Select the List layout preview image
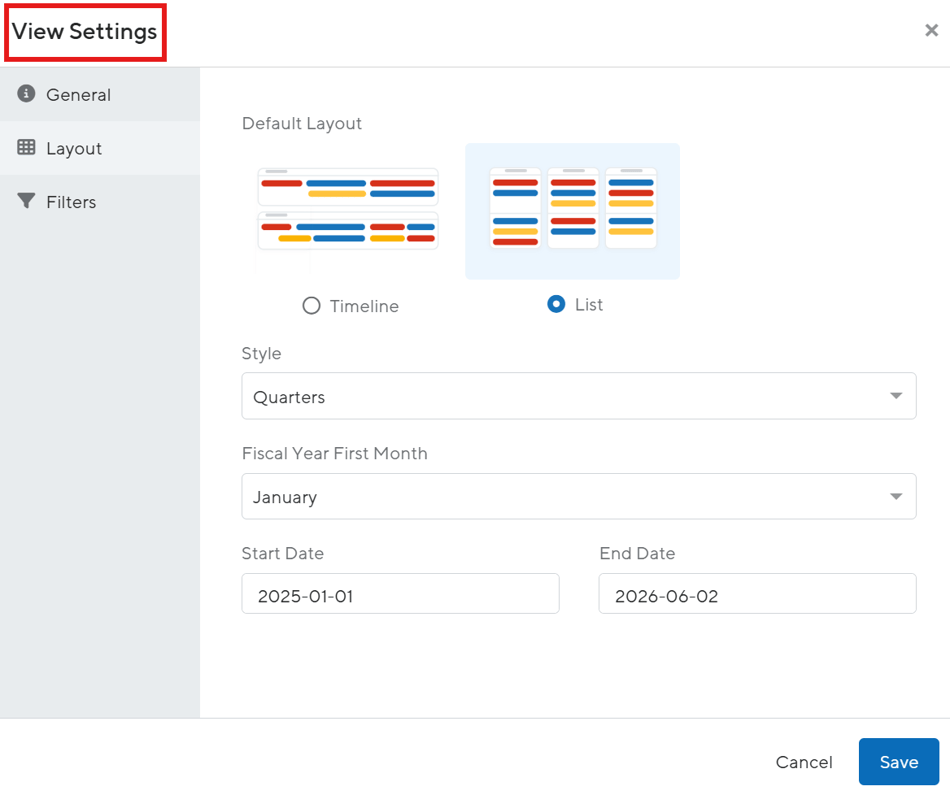Image resolution: width=950 pixels, height=795 pixels. coord(572,208)
